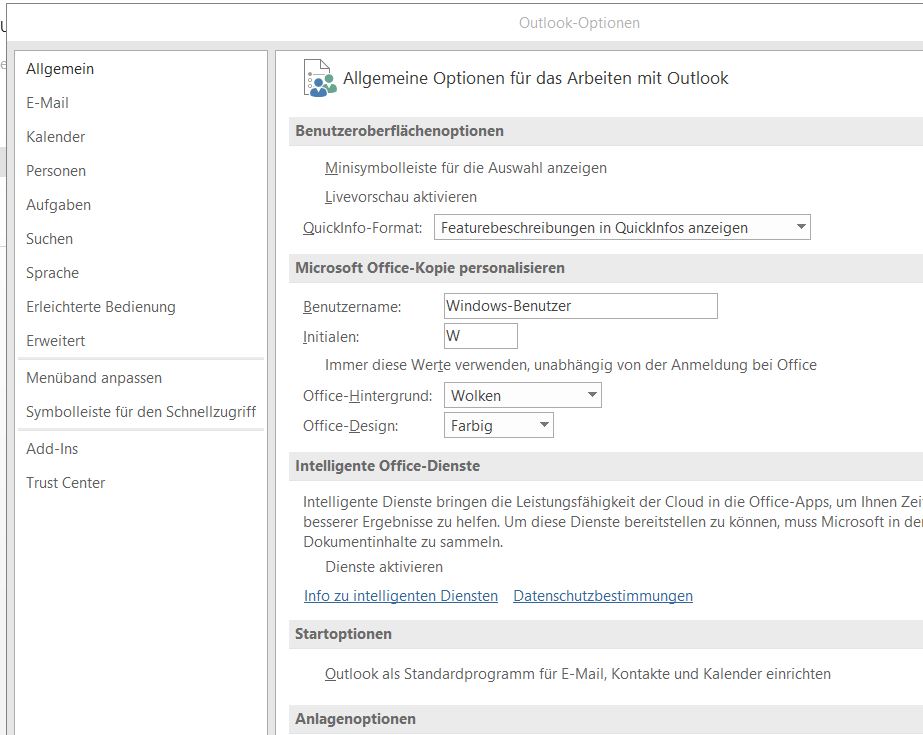Open the Office-Design dropdown showing Farbig

point(499,425)
